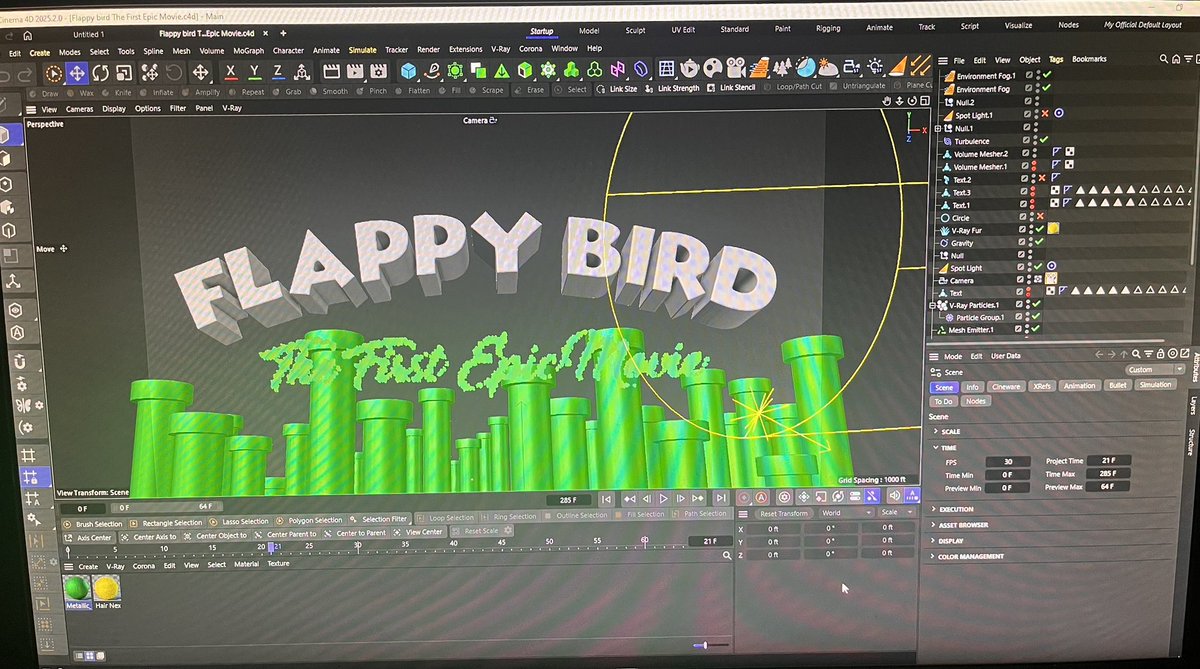Screen dimensions: 1200x669
Task: Toggle Particle Group.1 enable checkmark
Action: click(1036, 317)
